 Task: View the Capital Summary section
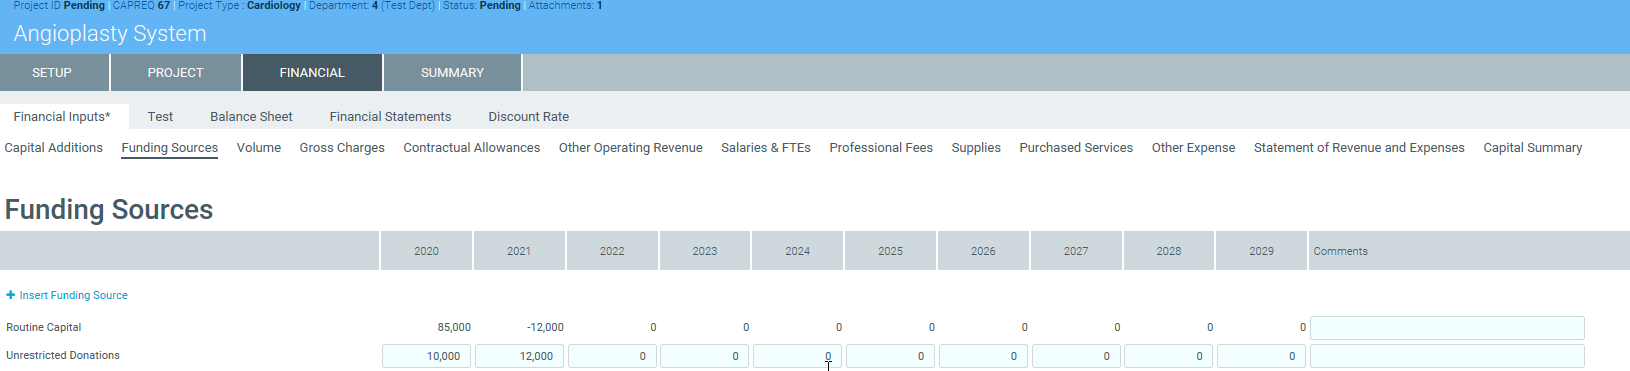(1532, 148)
